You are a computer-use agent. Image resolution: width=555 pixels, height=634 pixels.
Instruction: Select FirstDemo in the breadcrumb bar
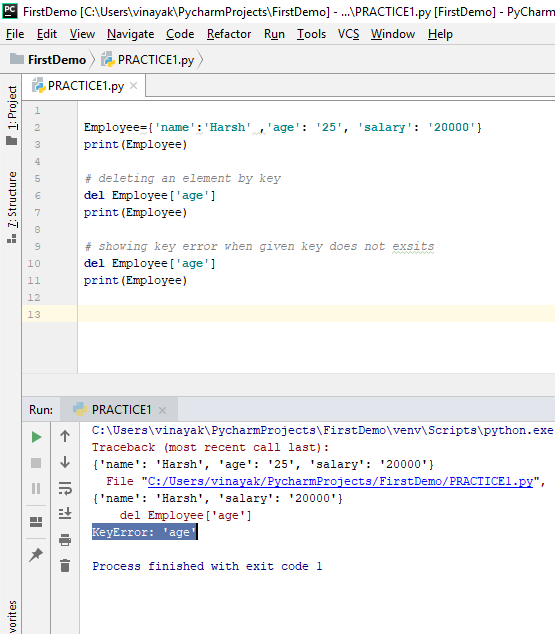[57, 60]
